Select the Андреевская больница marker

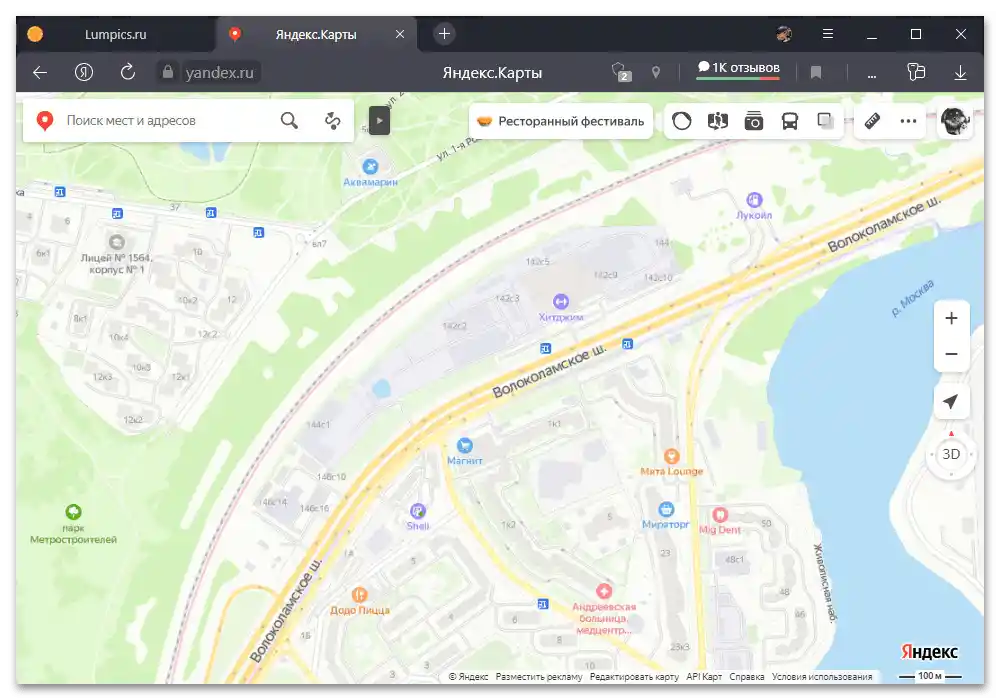point(604,591)
